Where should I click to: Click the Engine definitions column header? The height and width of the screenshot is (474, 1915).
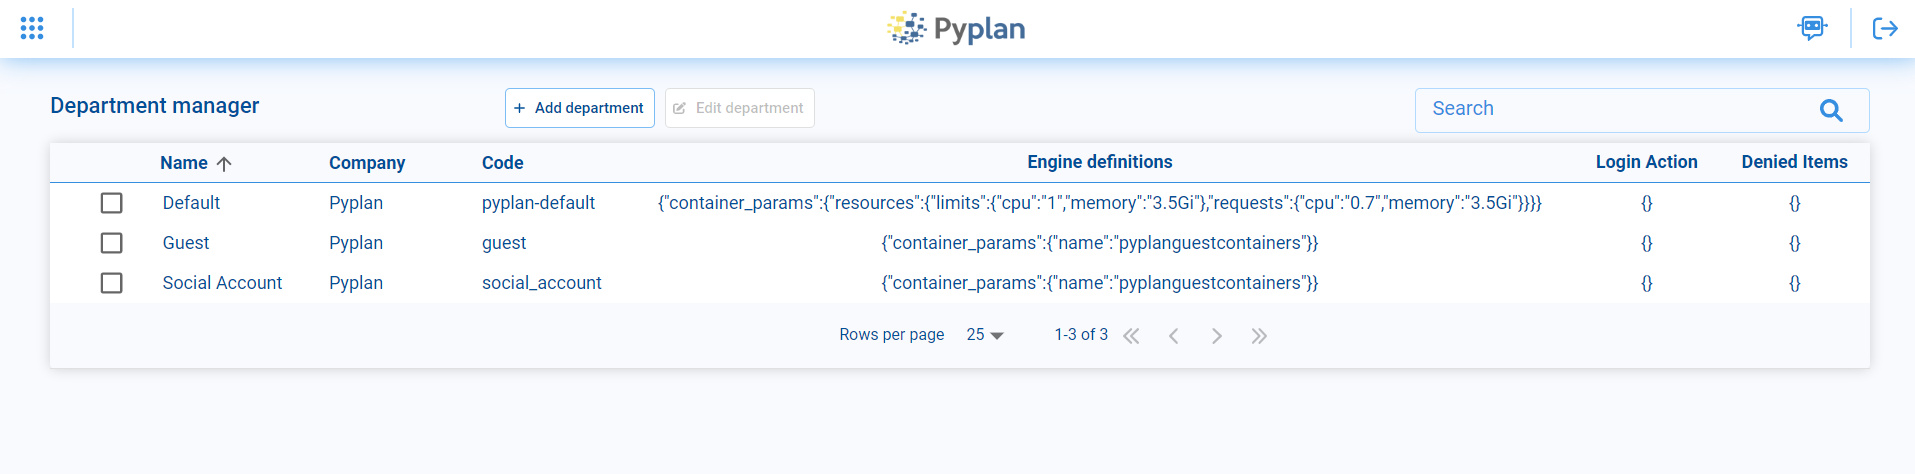(1099, 162)
